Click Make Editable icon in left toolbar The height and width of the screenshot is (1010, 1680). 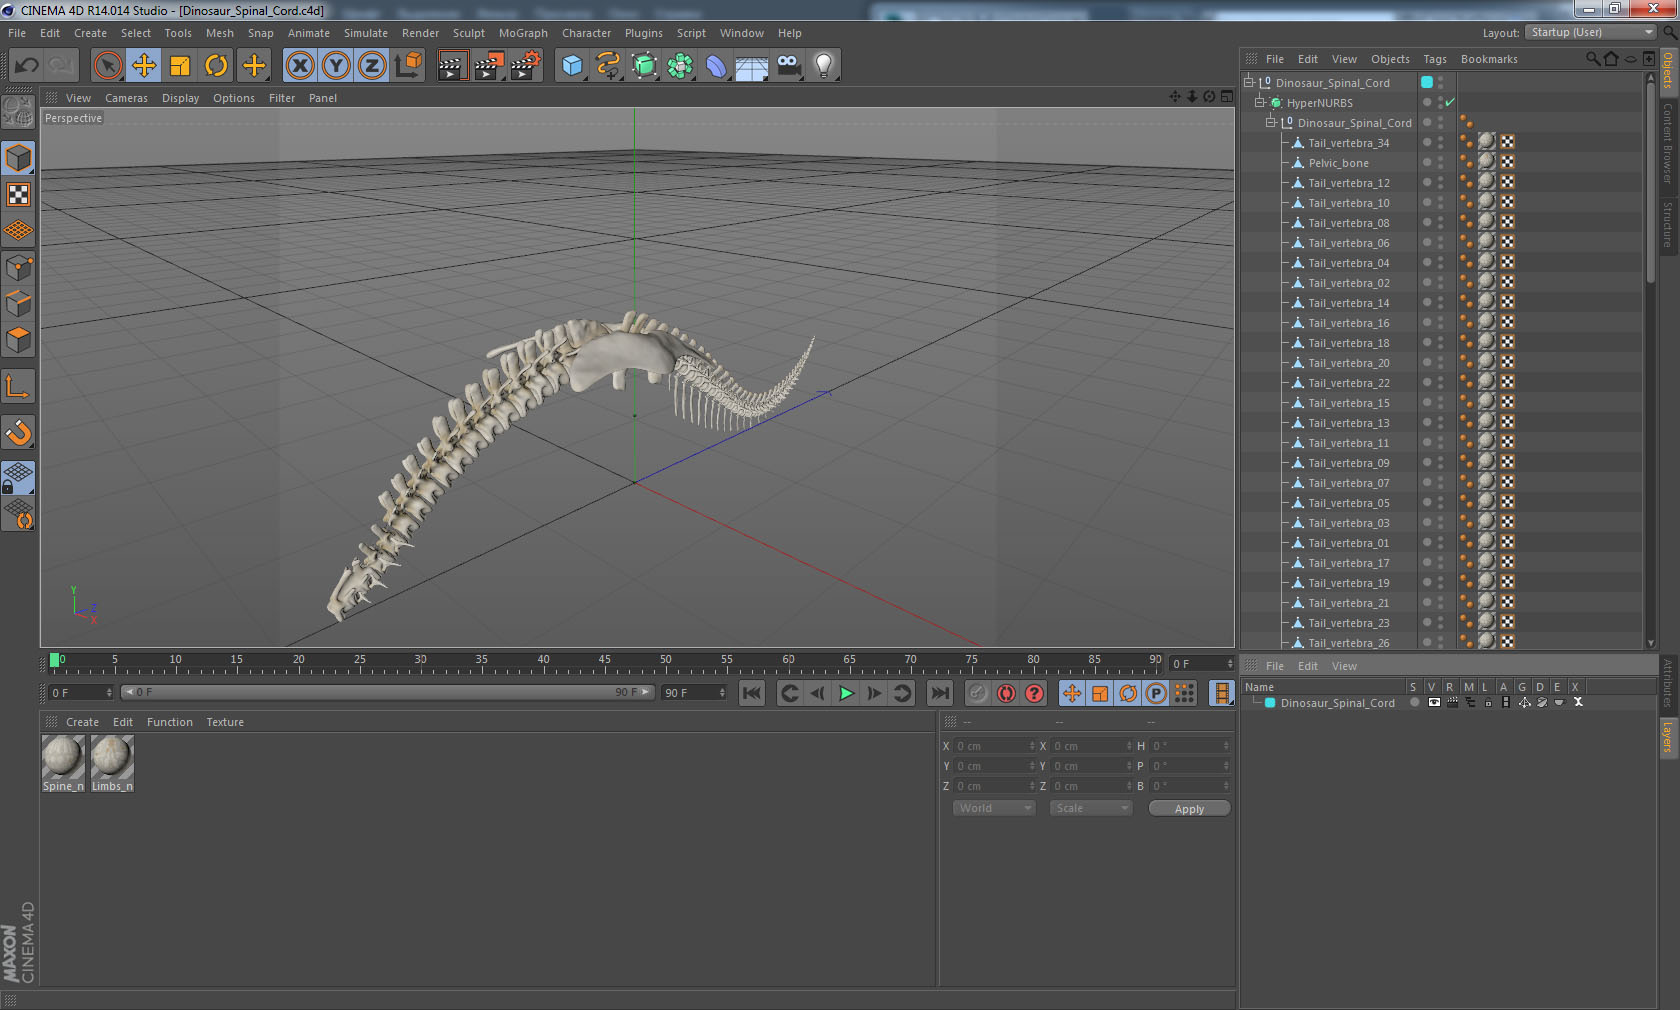pyautogui.click(x=18, y=112)
